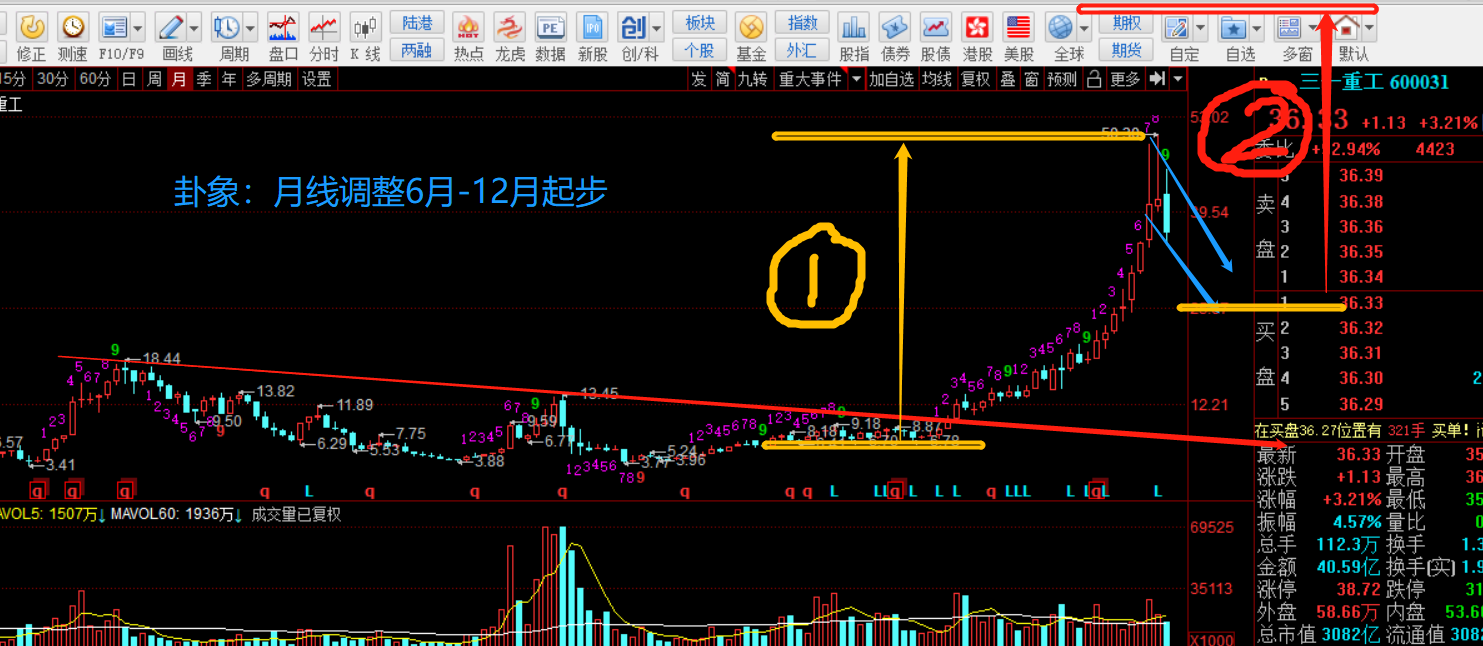Viewport: 1483px width, 646px height.
Task: Toggle the chart lock icon
Action: coord(1095,79)
